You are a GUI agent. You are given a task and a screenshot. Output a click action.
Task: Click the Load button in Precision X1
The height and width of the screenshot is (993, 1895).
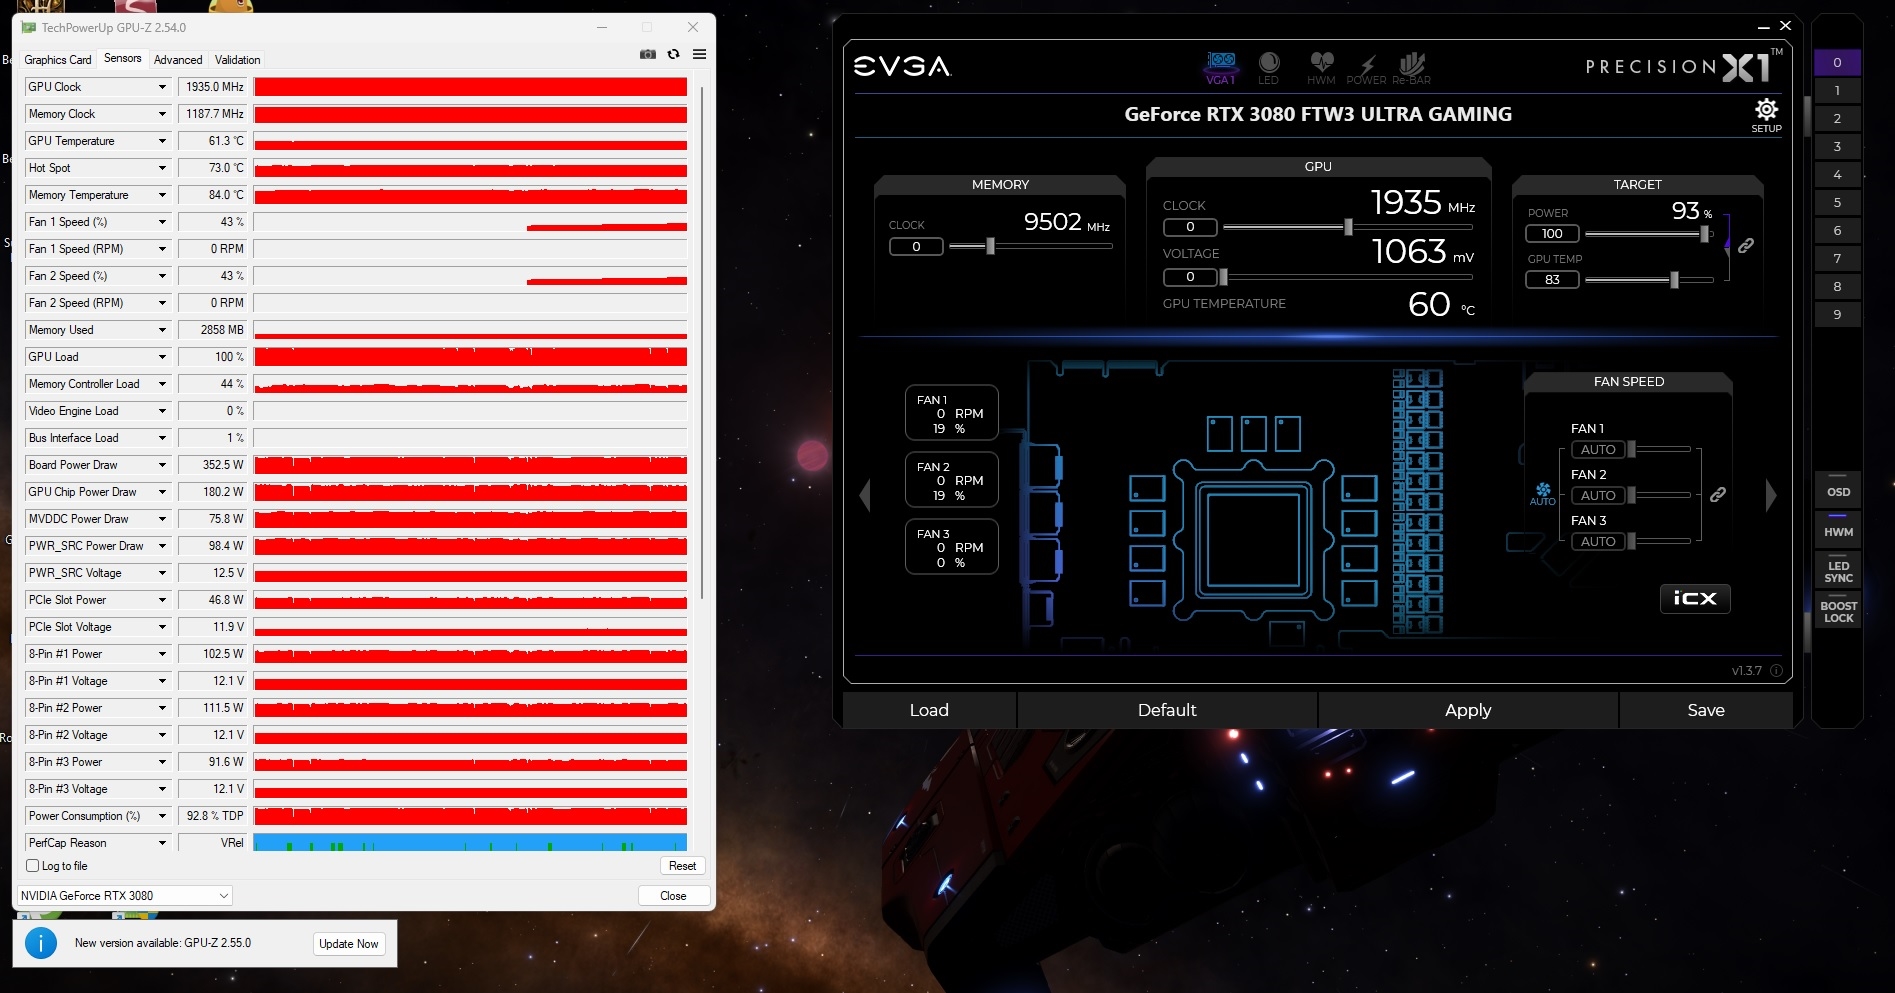click(x=929, y=710)
